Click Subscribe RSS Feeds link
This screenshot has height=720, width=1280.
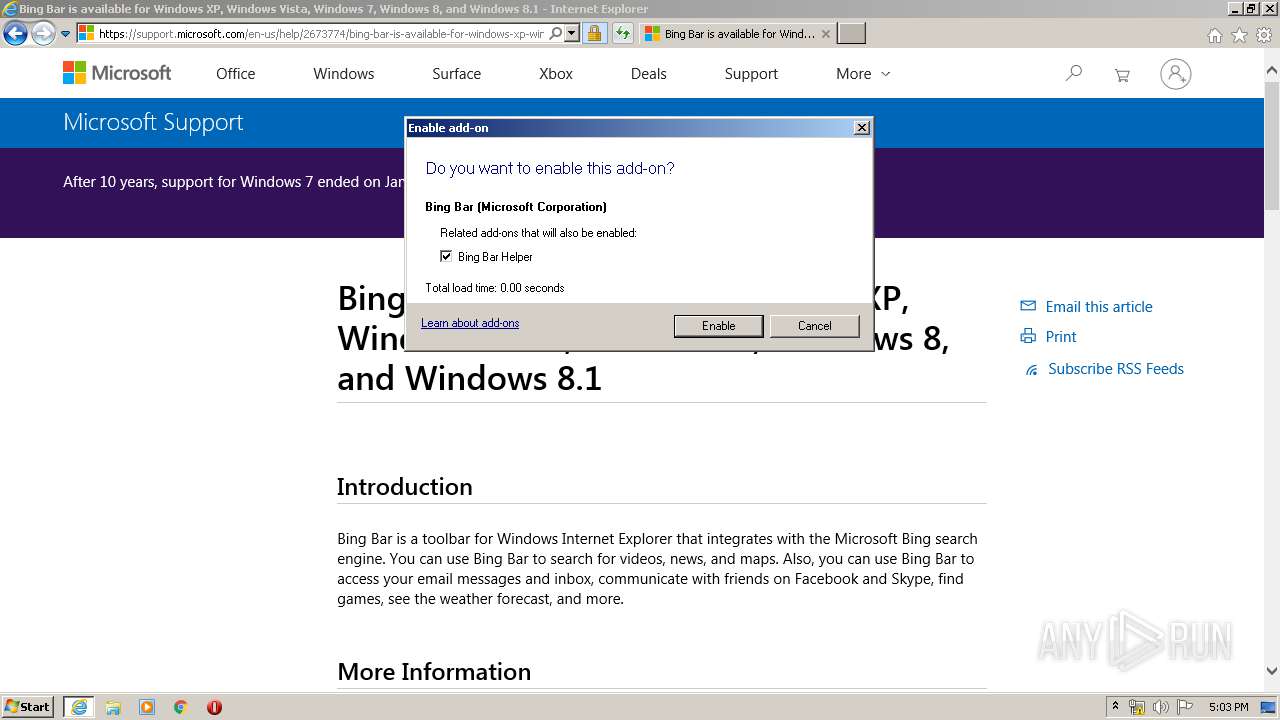(x=1116, y=369)
